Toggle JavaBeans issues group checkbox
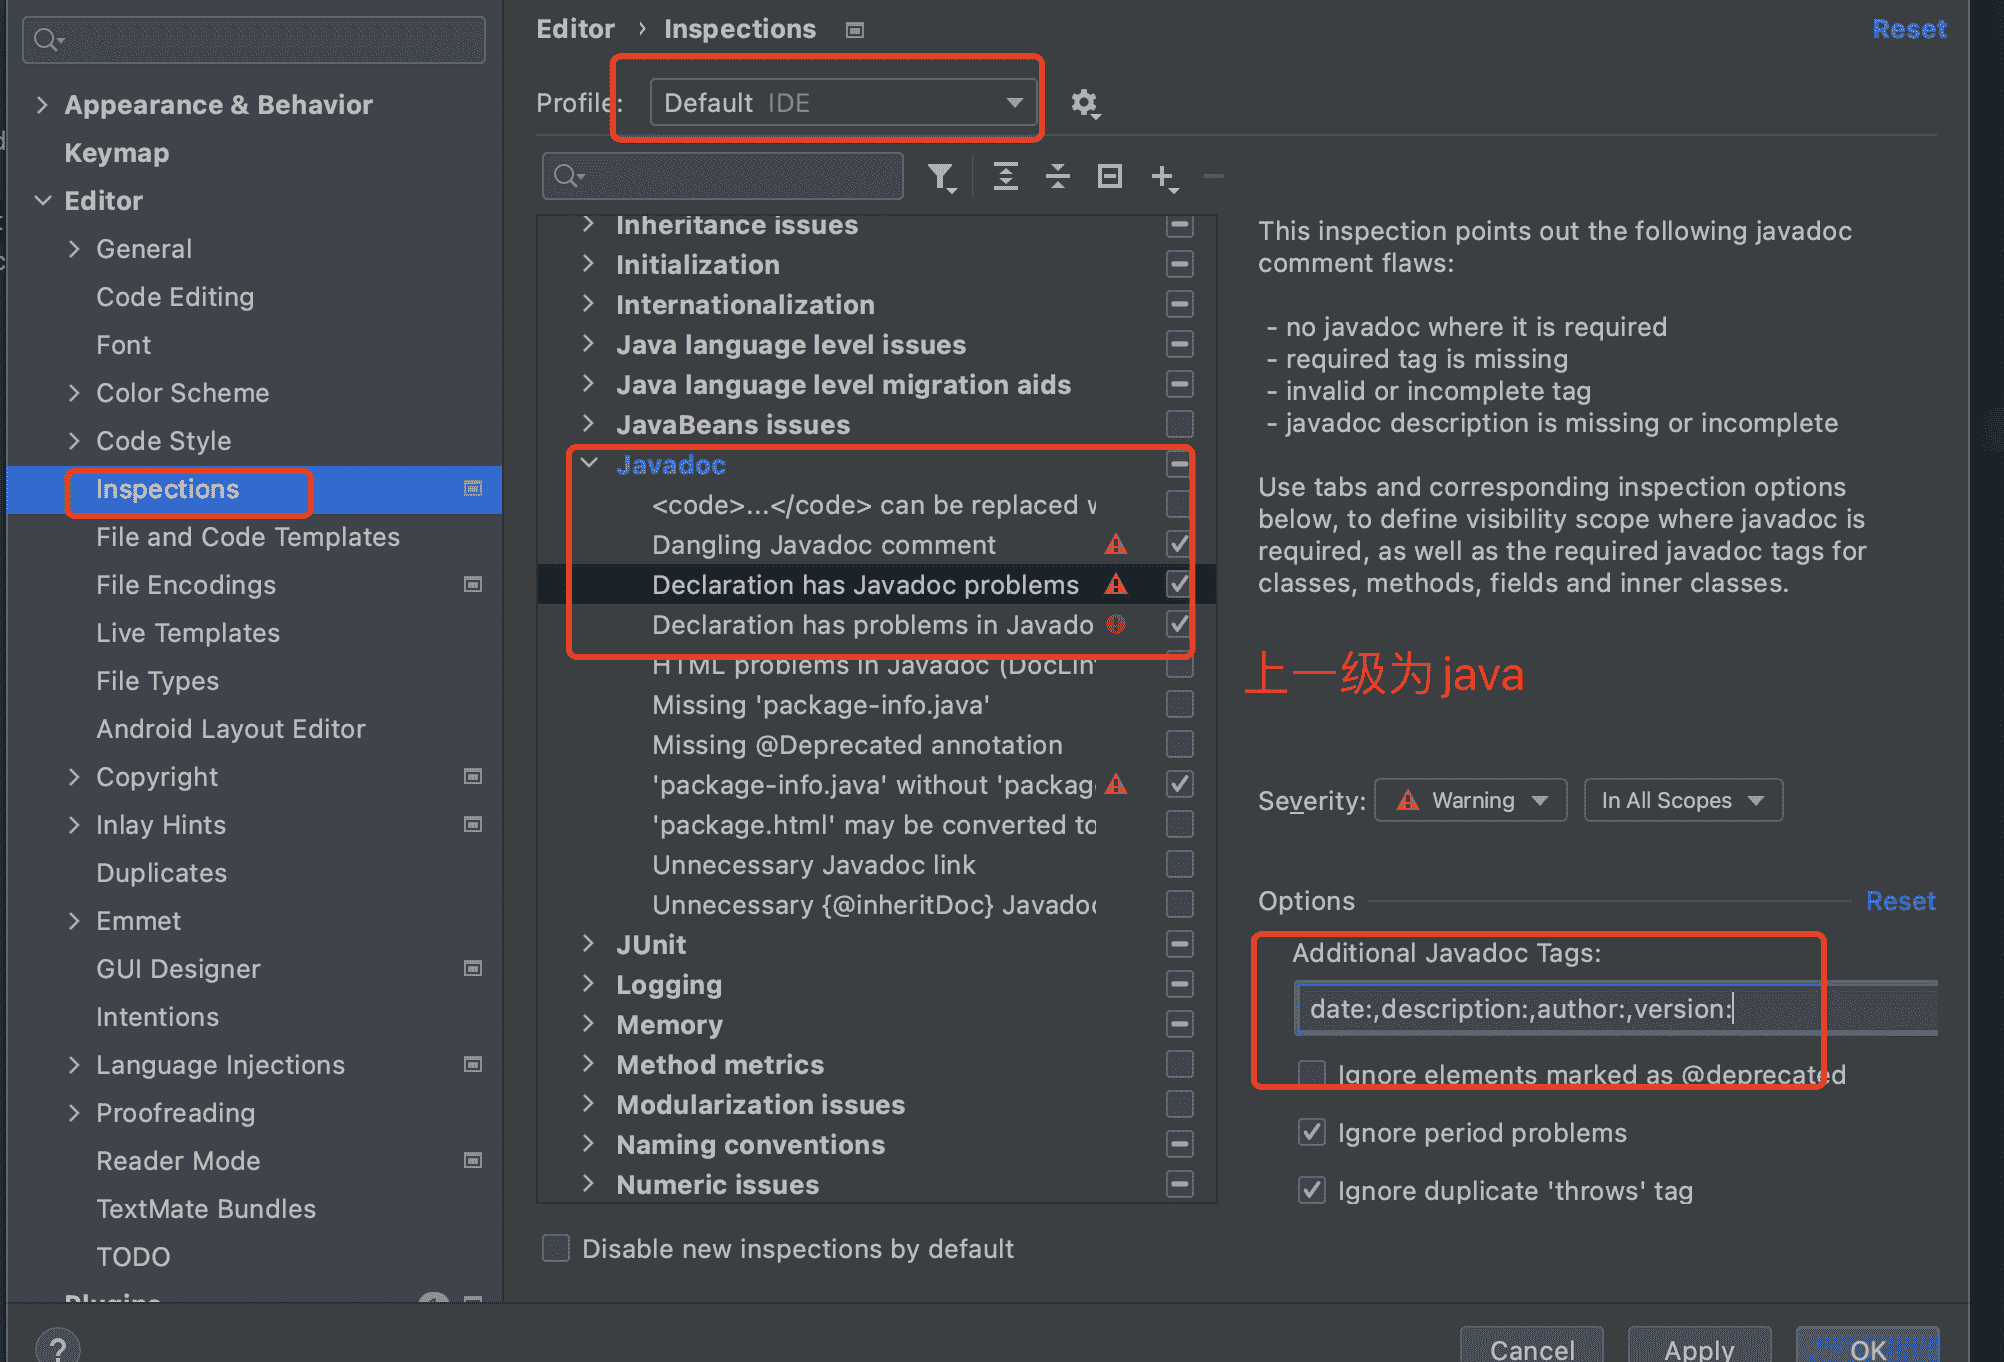 1180,424
